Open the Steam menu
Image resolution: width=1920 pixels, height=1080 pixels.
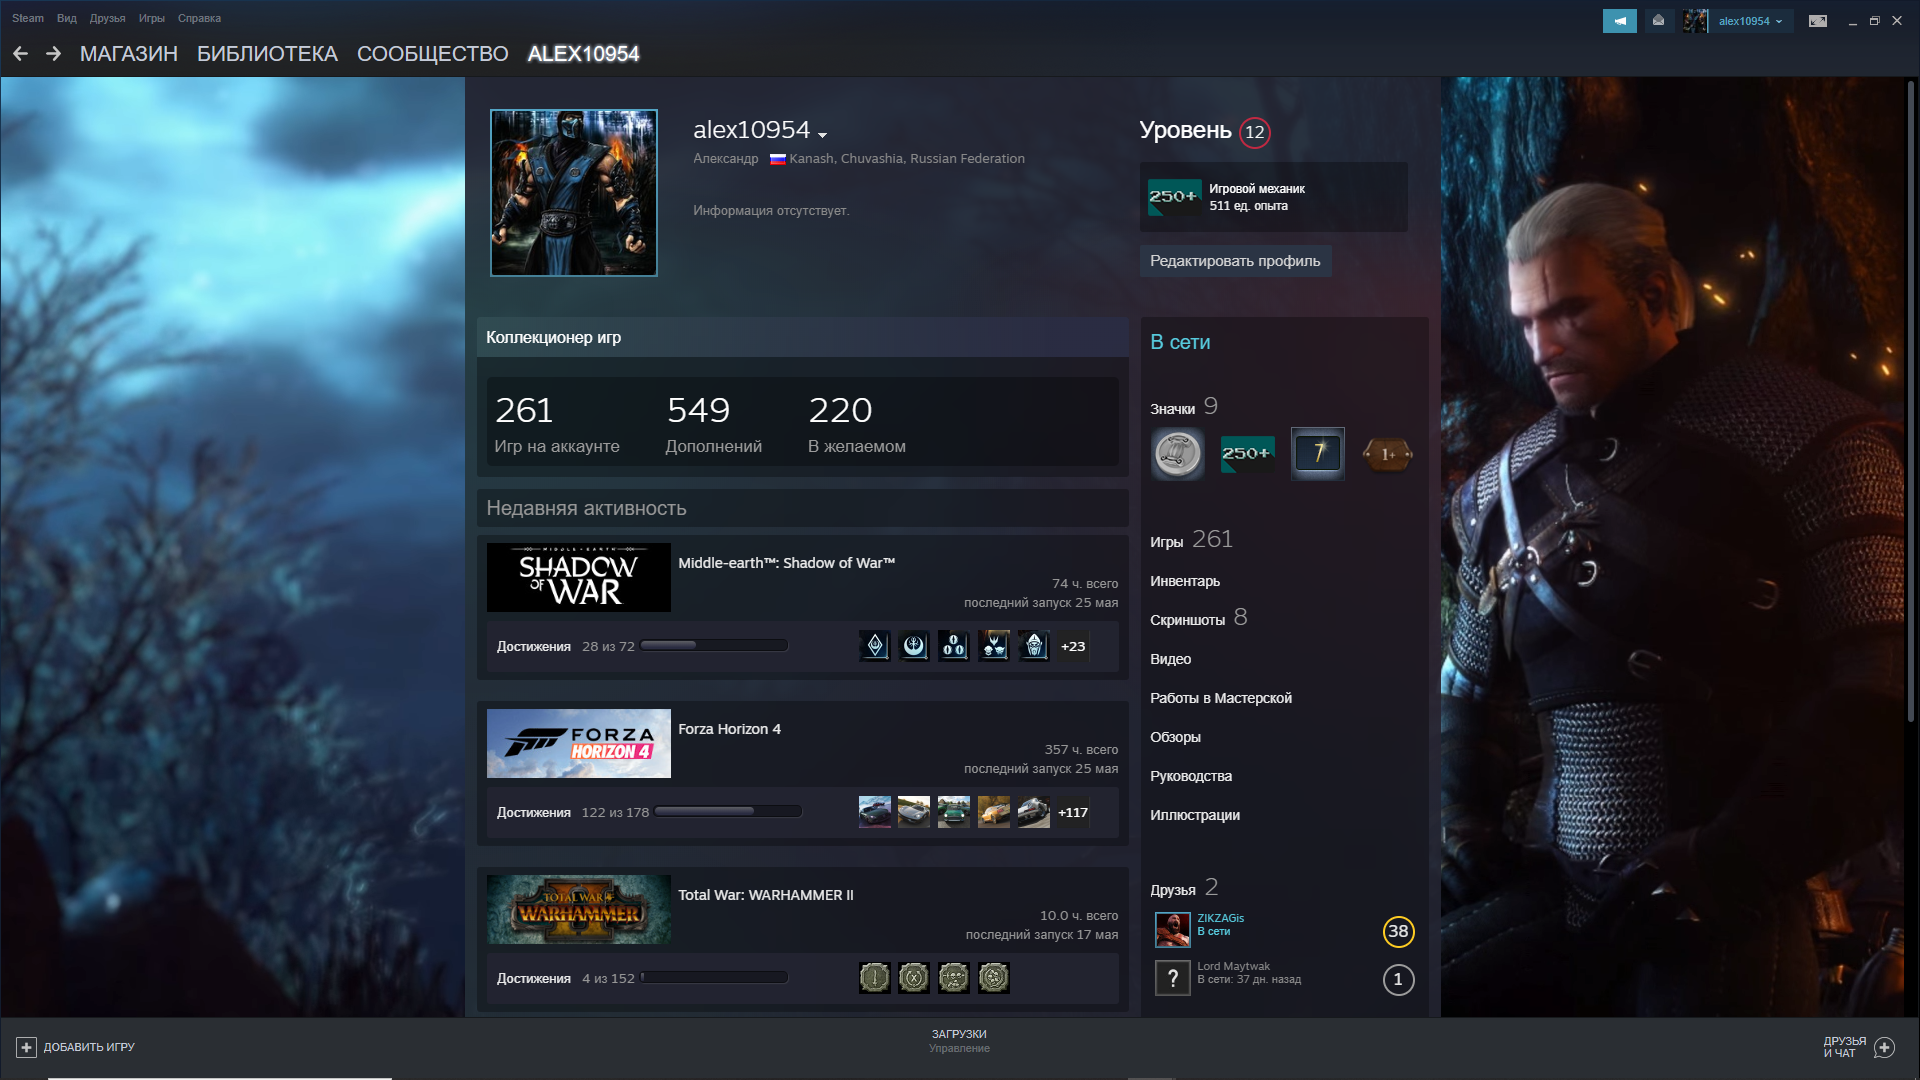(28, 18)
